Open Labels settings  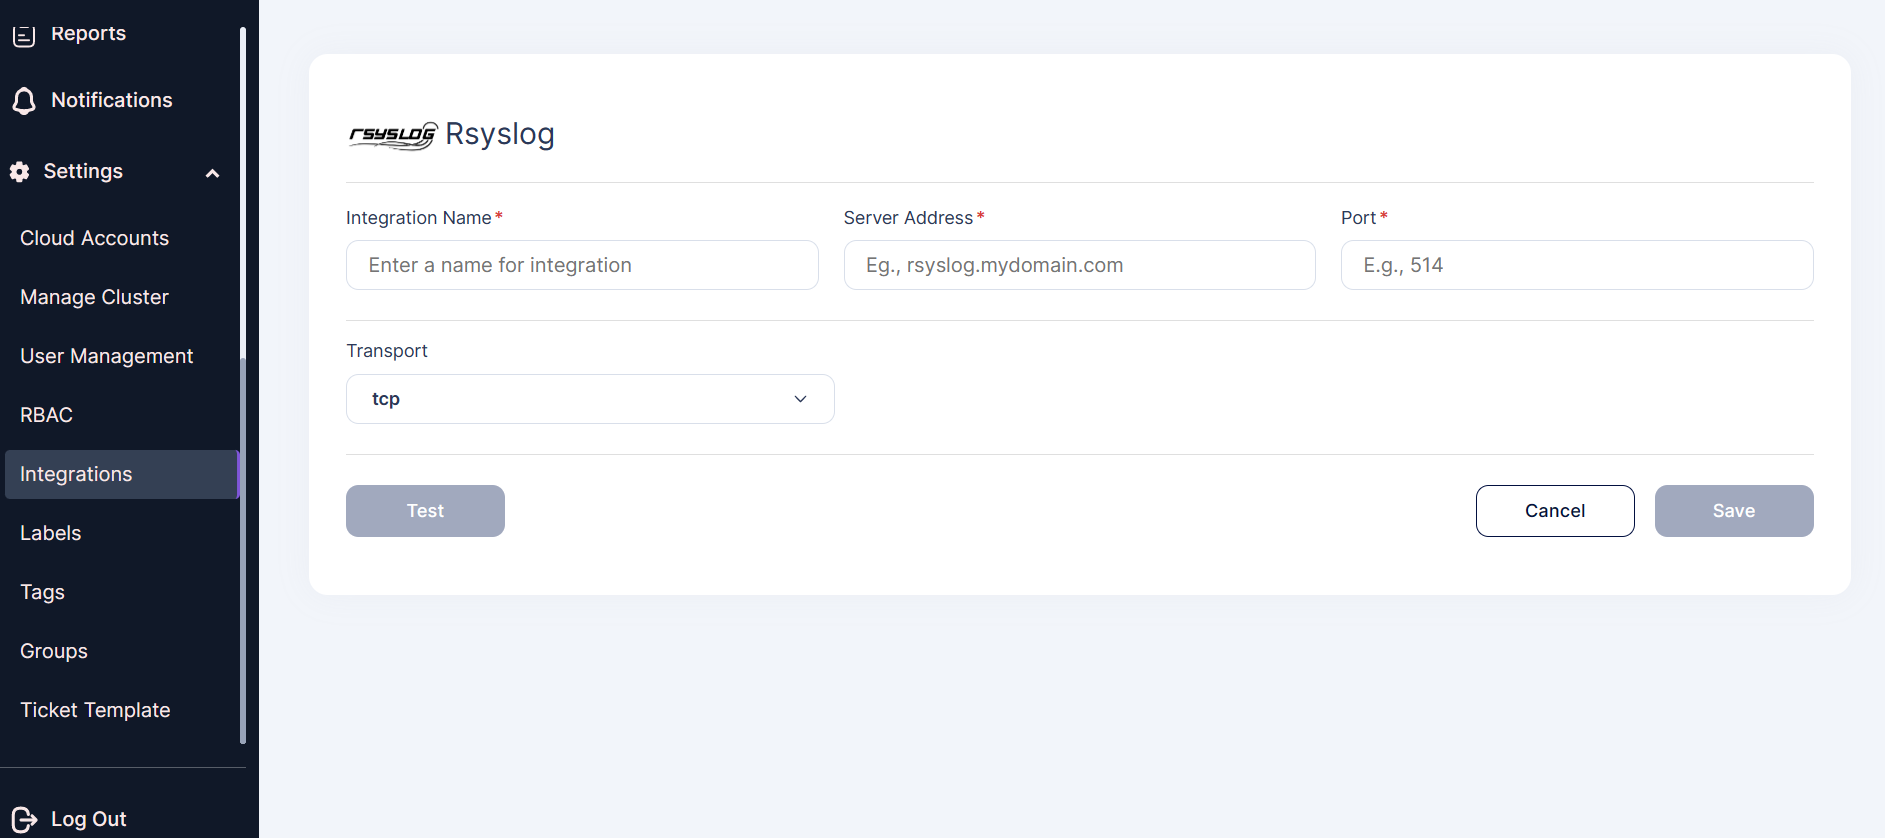[x=50, y=533]
